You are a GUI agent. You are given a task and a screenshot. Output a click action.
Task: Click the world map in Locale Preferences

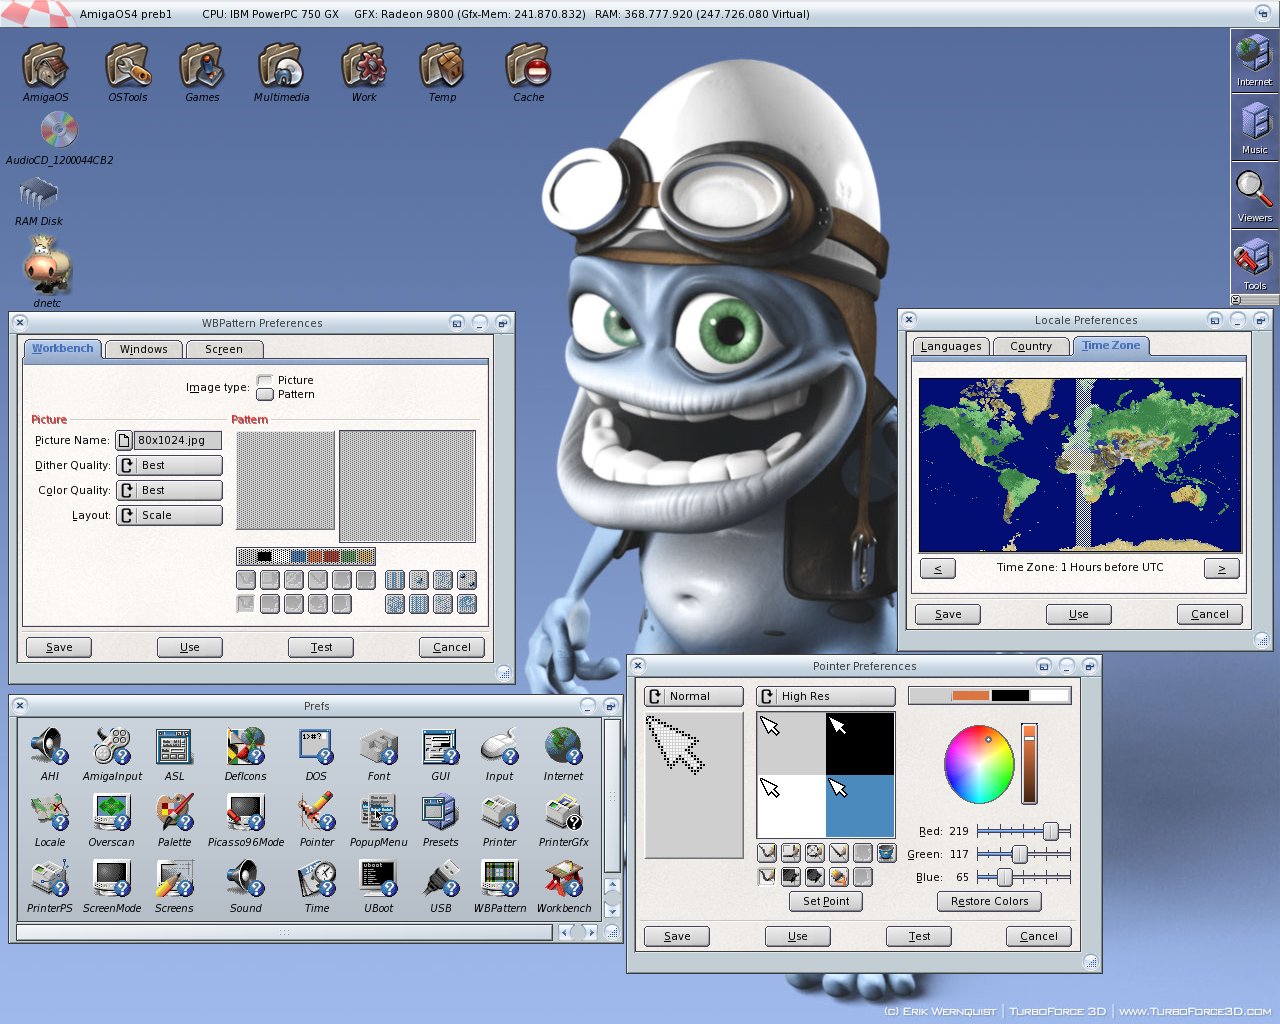point(1080,465)
